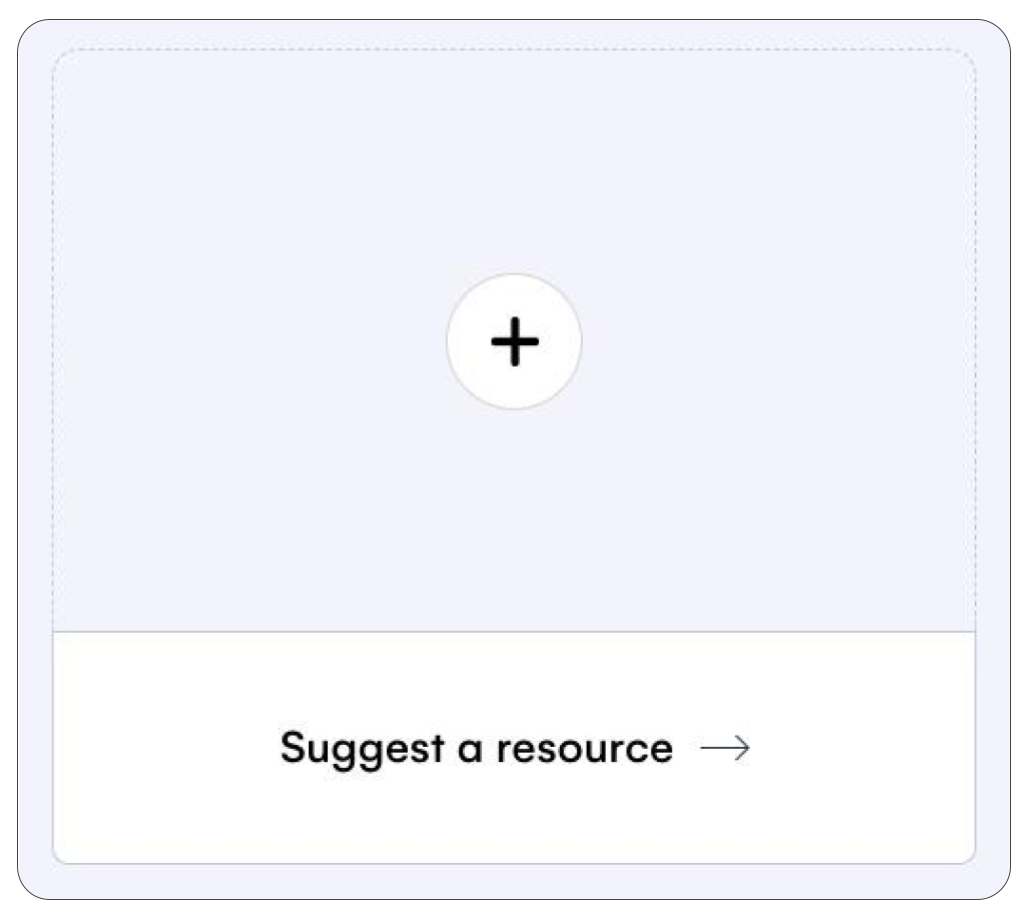Image resolution: width=1033 pixels, height=913 pixels.
Task: Choose the Suggest a resource card footer
Action: (x=514, y=748)
